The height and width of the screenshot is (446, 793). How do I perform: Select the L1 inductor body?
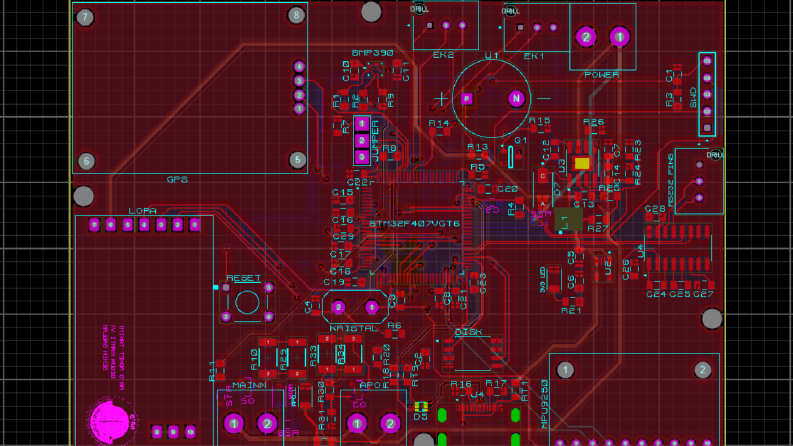(568, 220)
